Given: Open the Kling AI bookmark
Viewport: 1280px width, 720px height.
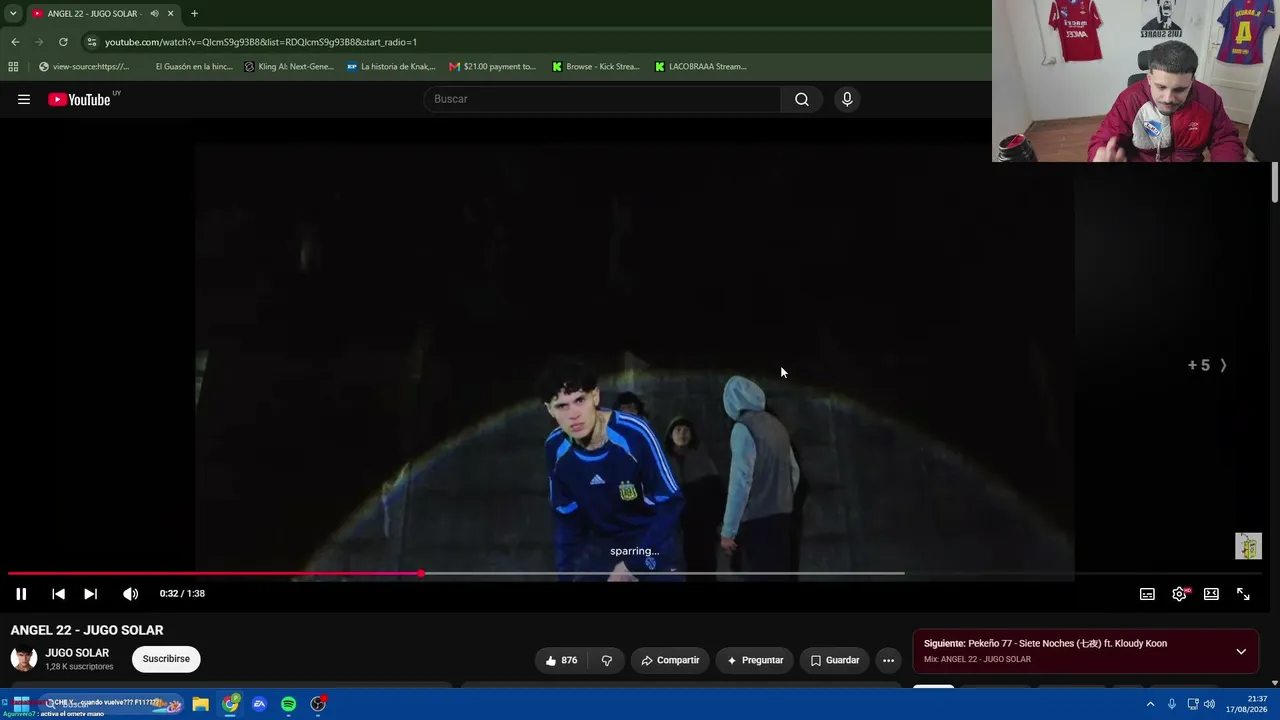Looking at the screenshot, I should 289,67.
